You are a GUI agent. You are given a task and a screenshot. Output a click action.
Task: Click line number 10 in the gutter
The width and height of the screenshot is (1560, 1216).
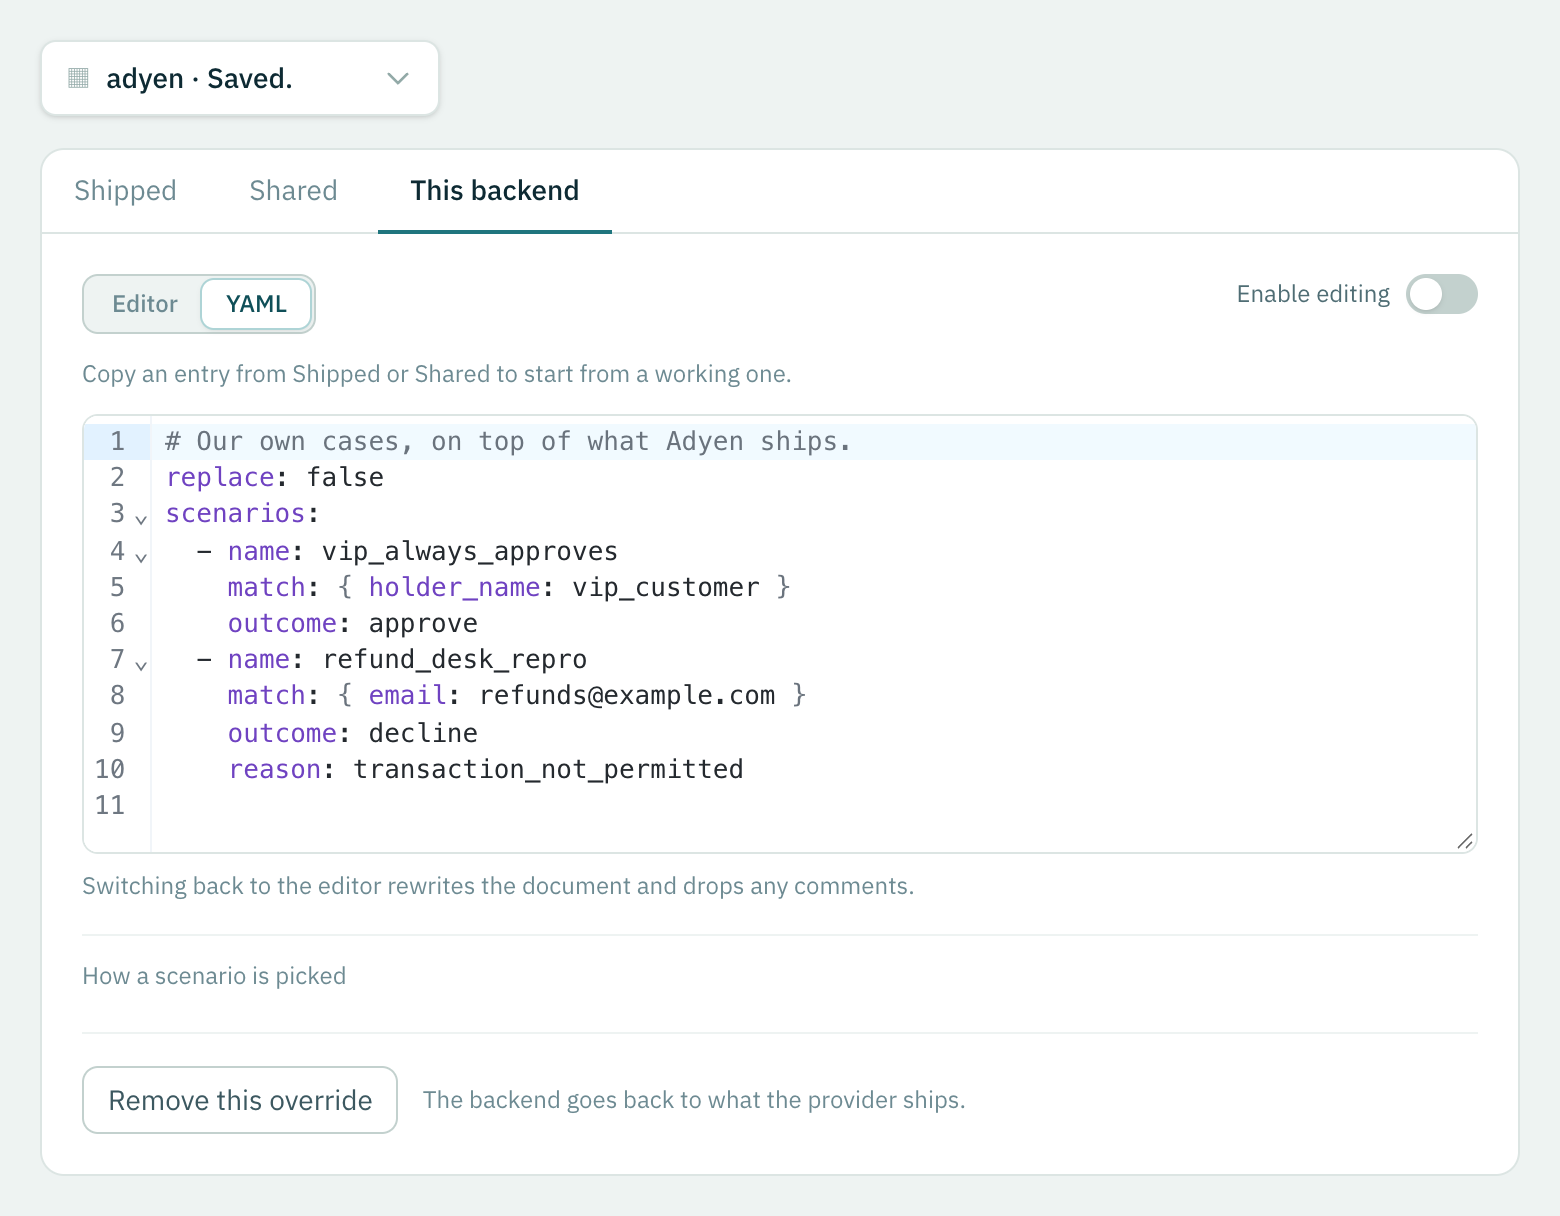110,769
